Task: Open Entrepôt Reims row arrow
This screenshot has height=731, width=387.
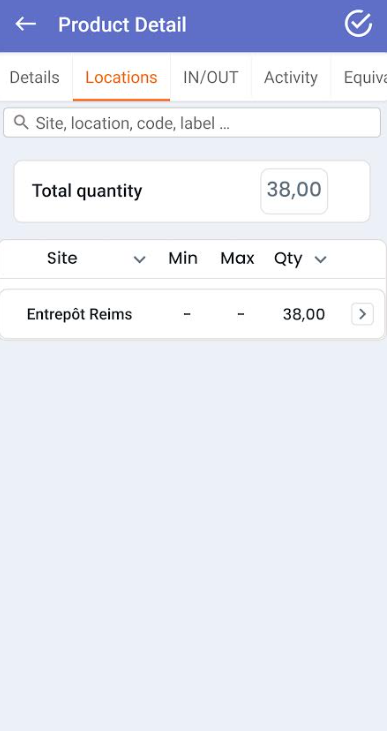Action: tap(362, 315)
